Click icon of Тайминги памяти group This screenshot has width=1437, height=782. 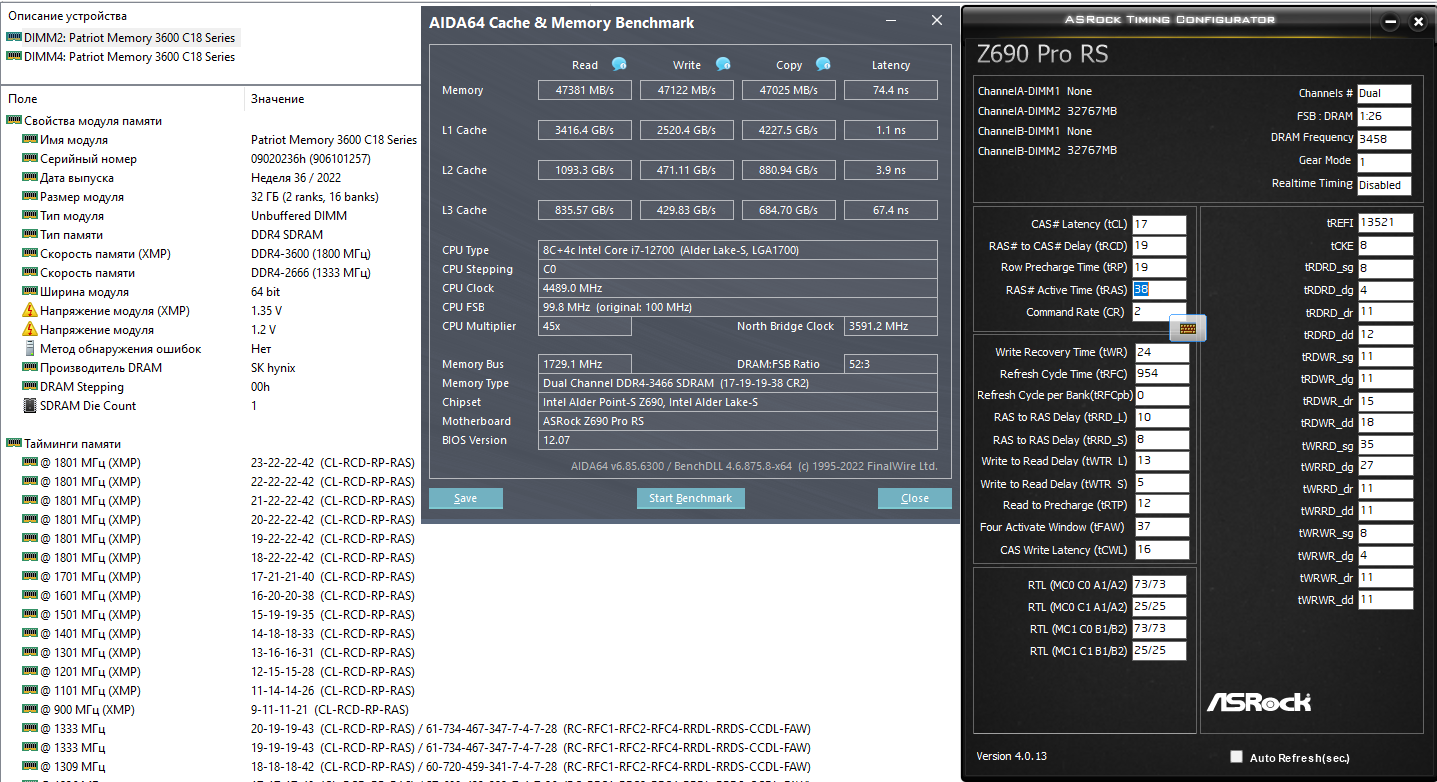tap(14, 444)
